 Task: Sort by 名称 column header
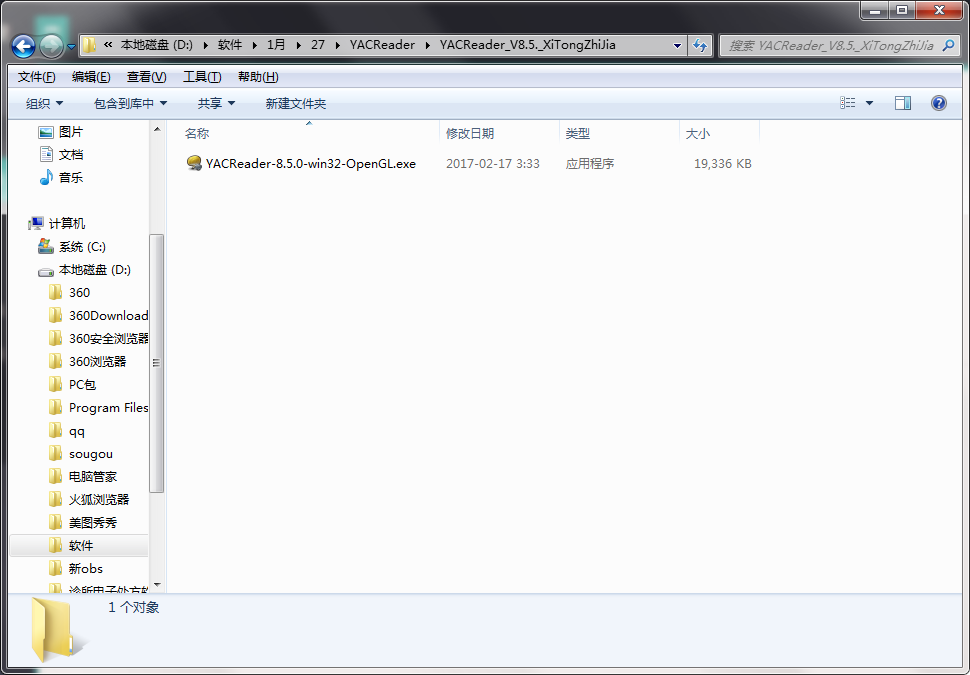tap(311, 133)
